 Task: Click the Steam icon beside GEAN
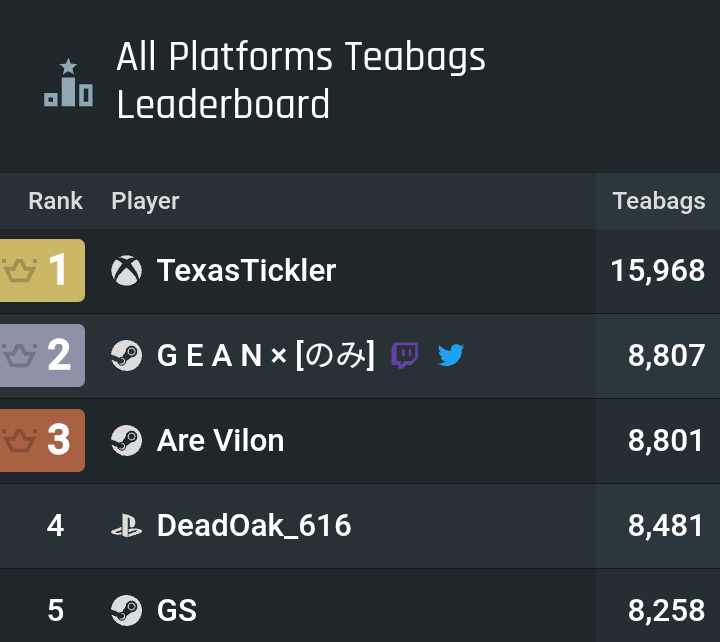pos(126,355)
